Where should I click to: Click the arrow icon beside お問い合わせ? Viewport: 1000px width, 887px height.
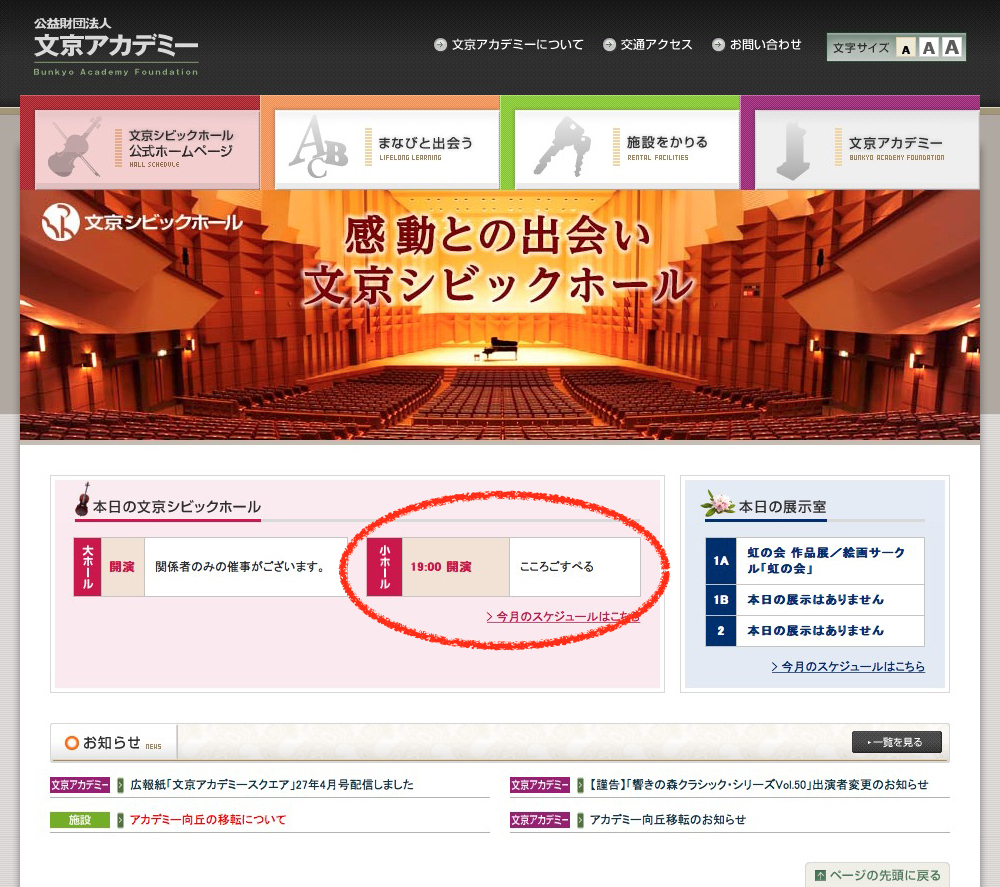tap(718, 45)
